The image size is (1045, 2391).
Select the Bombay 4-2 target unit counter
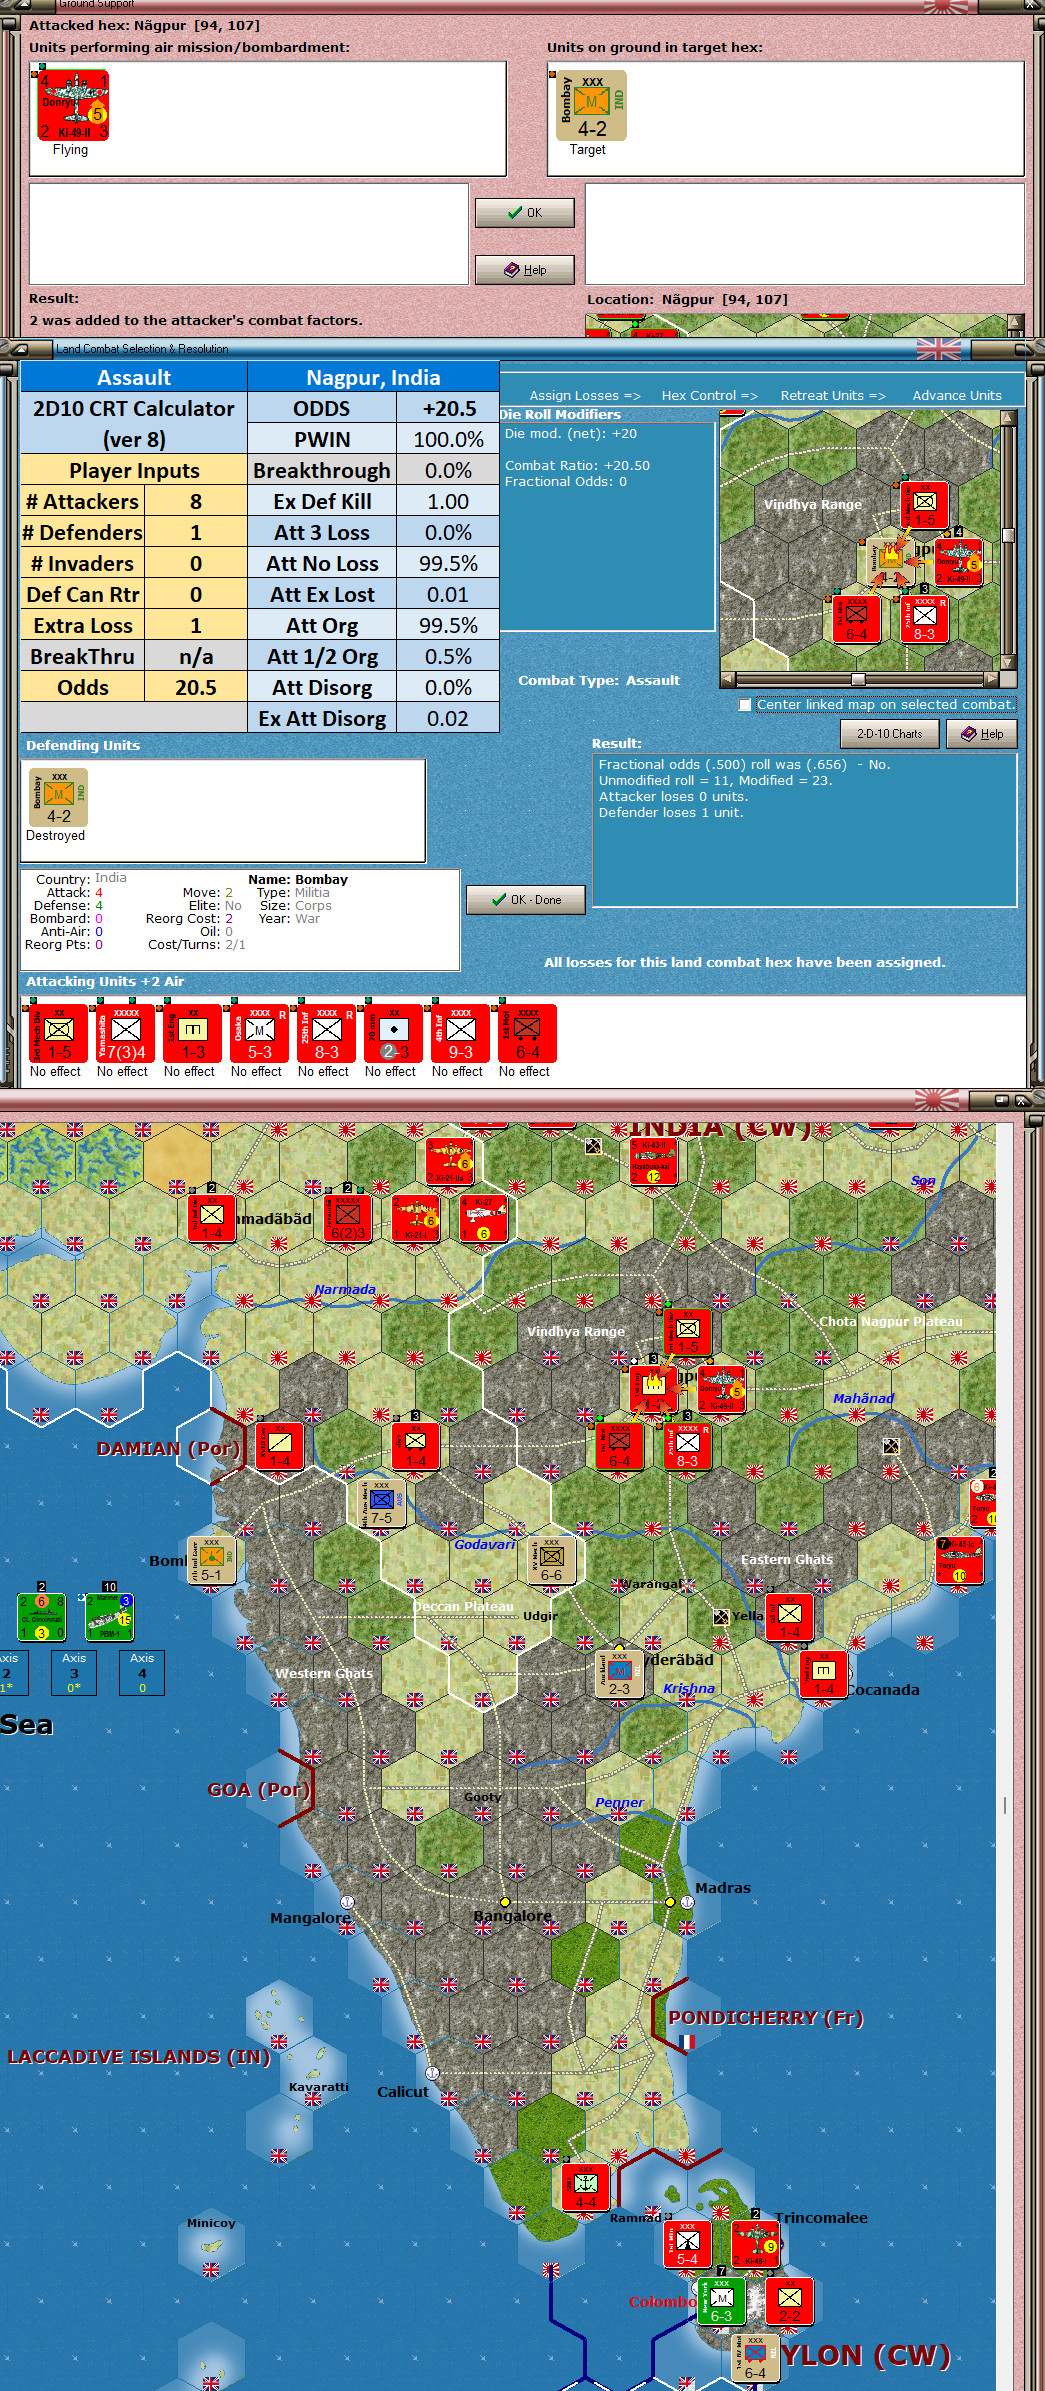591,105
